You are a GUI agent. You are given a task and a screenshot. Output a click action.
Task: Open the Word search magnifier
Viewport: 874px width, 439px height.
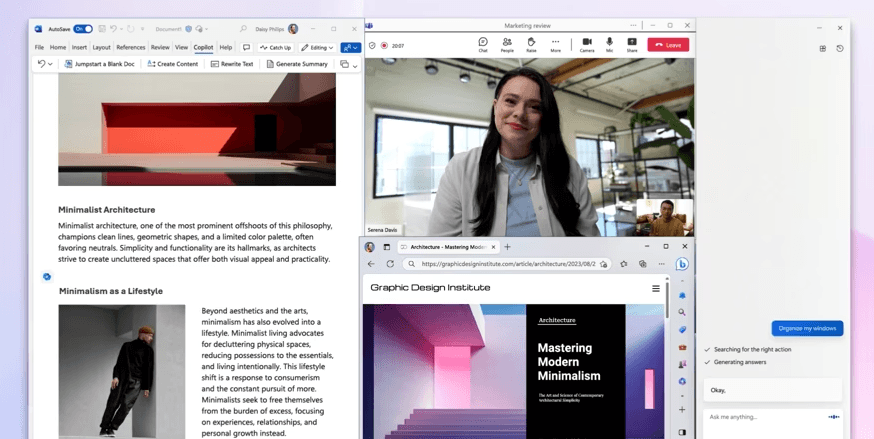tap(243, 29)
